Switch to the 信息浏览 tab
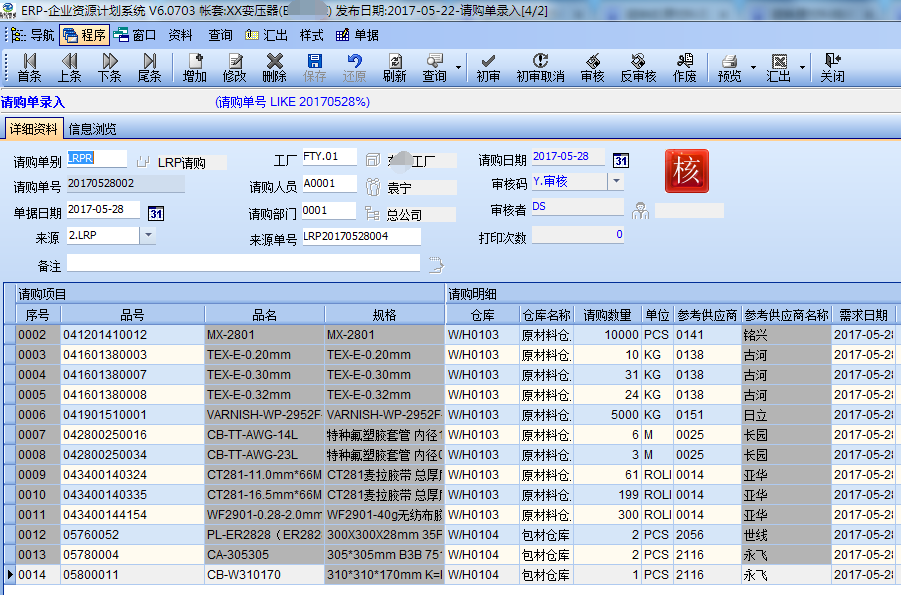This screenshot has width=901, height=595. (93, 129)
